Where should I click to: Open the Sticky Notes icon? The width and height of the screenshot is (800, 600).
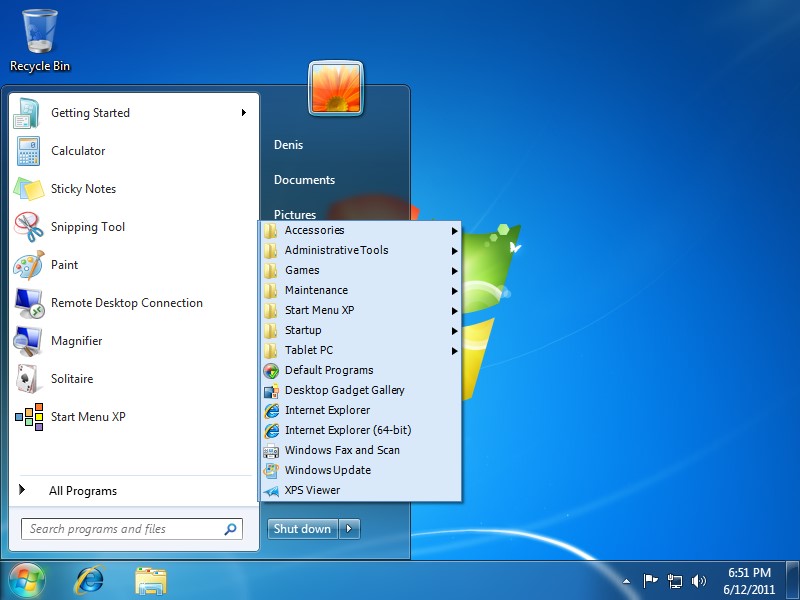point(29,189)
